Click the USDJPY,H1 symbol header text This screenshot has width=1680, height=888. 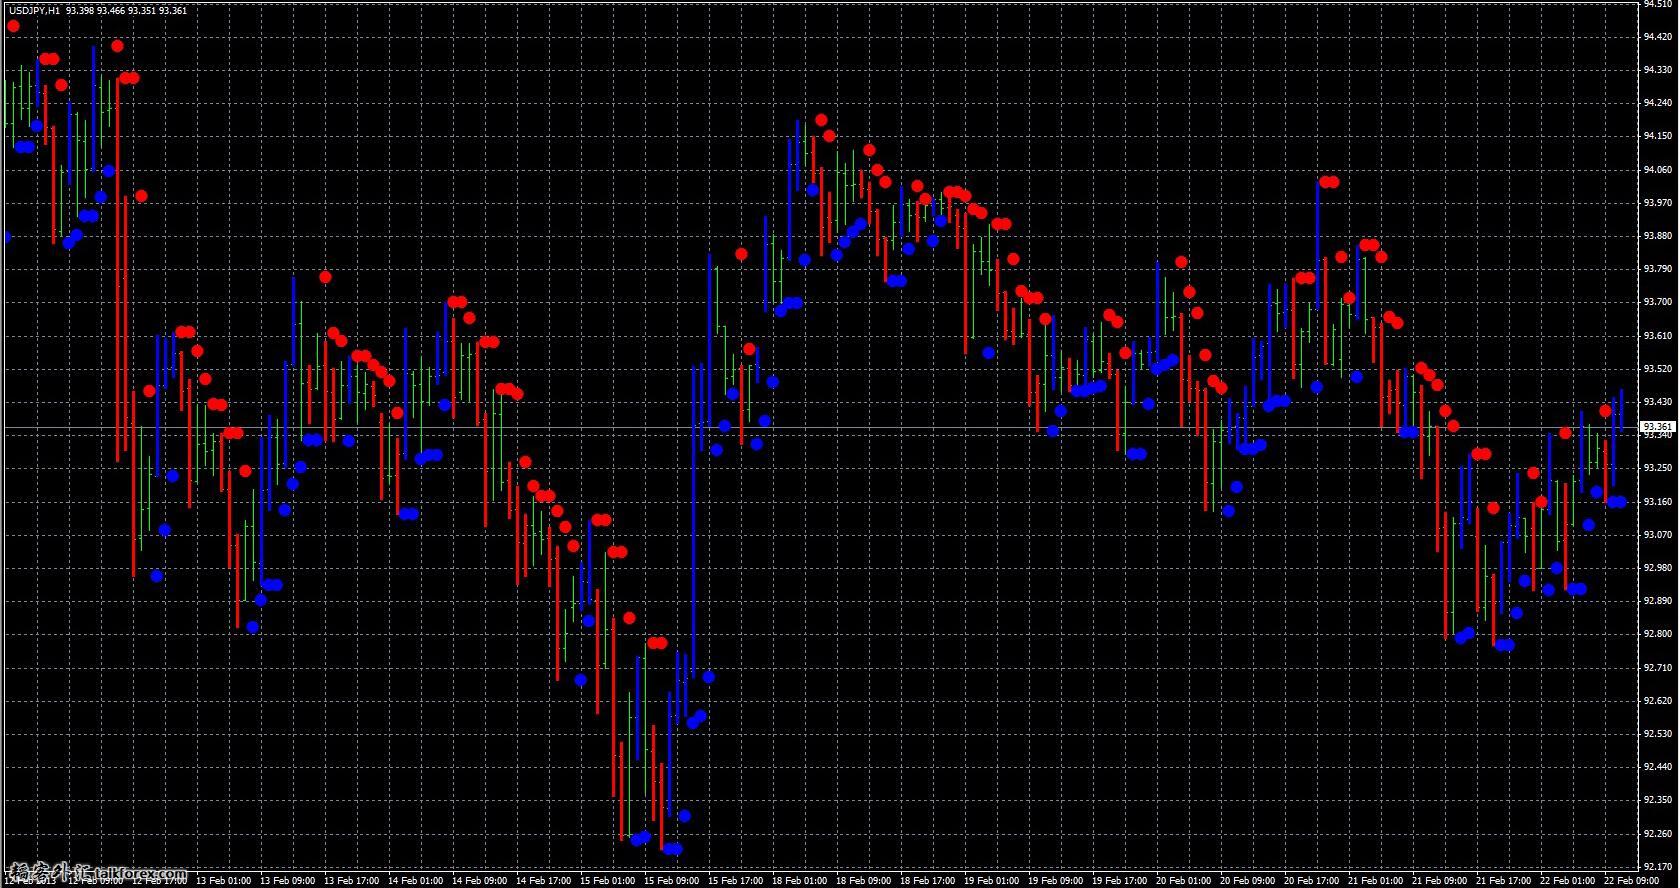pyautogui.click(x=32, y=10)
